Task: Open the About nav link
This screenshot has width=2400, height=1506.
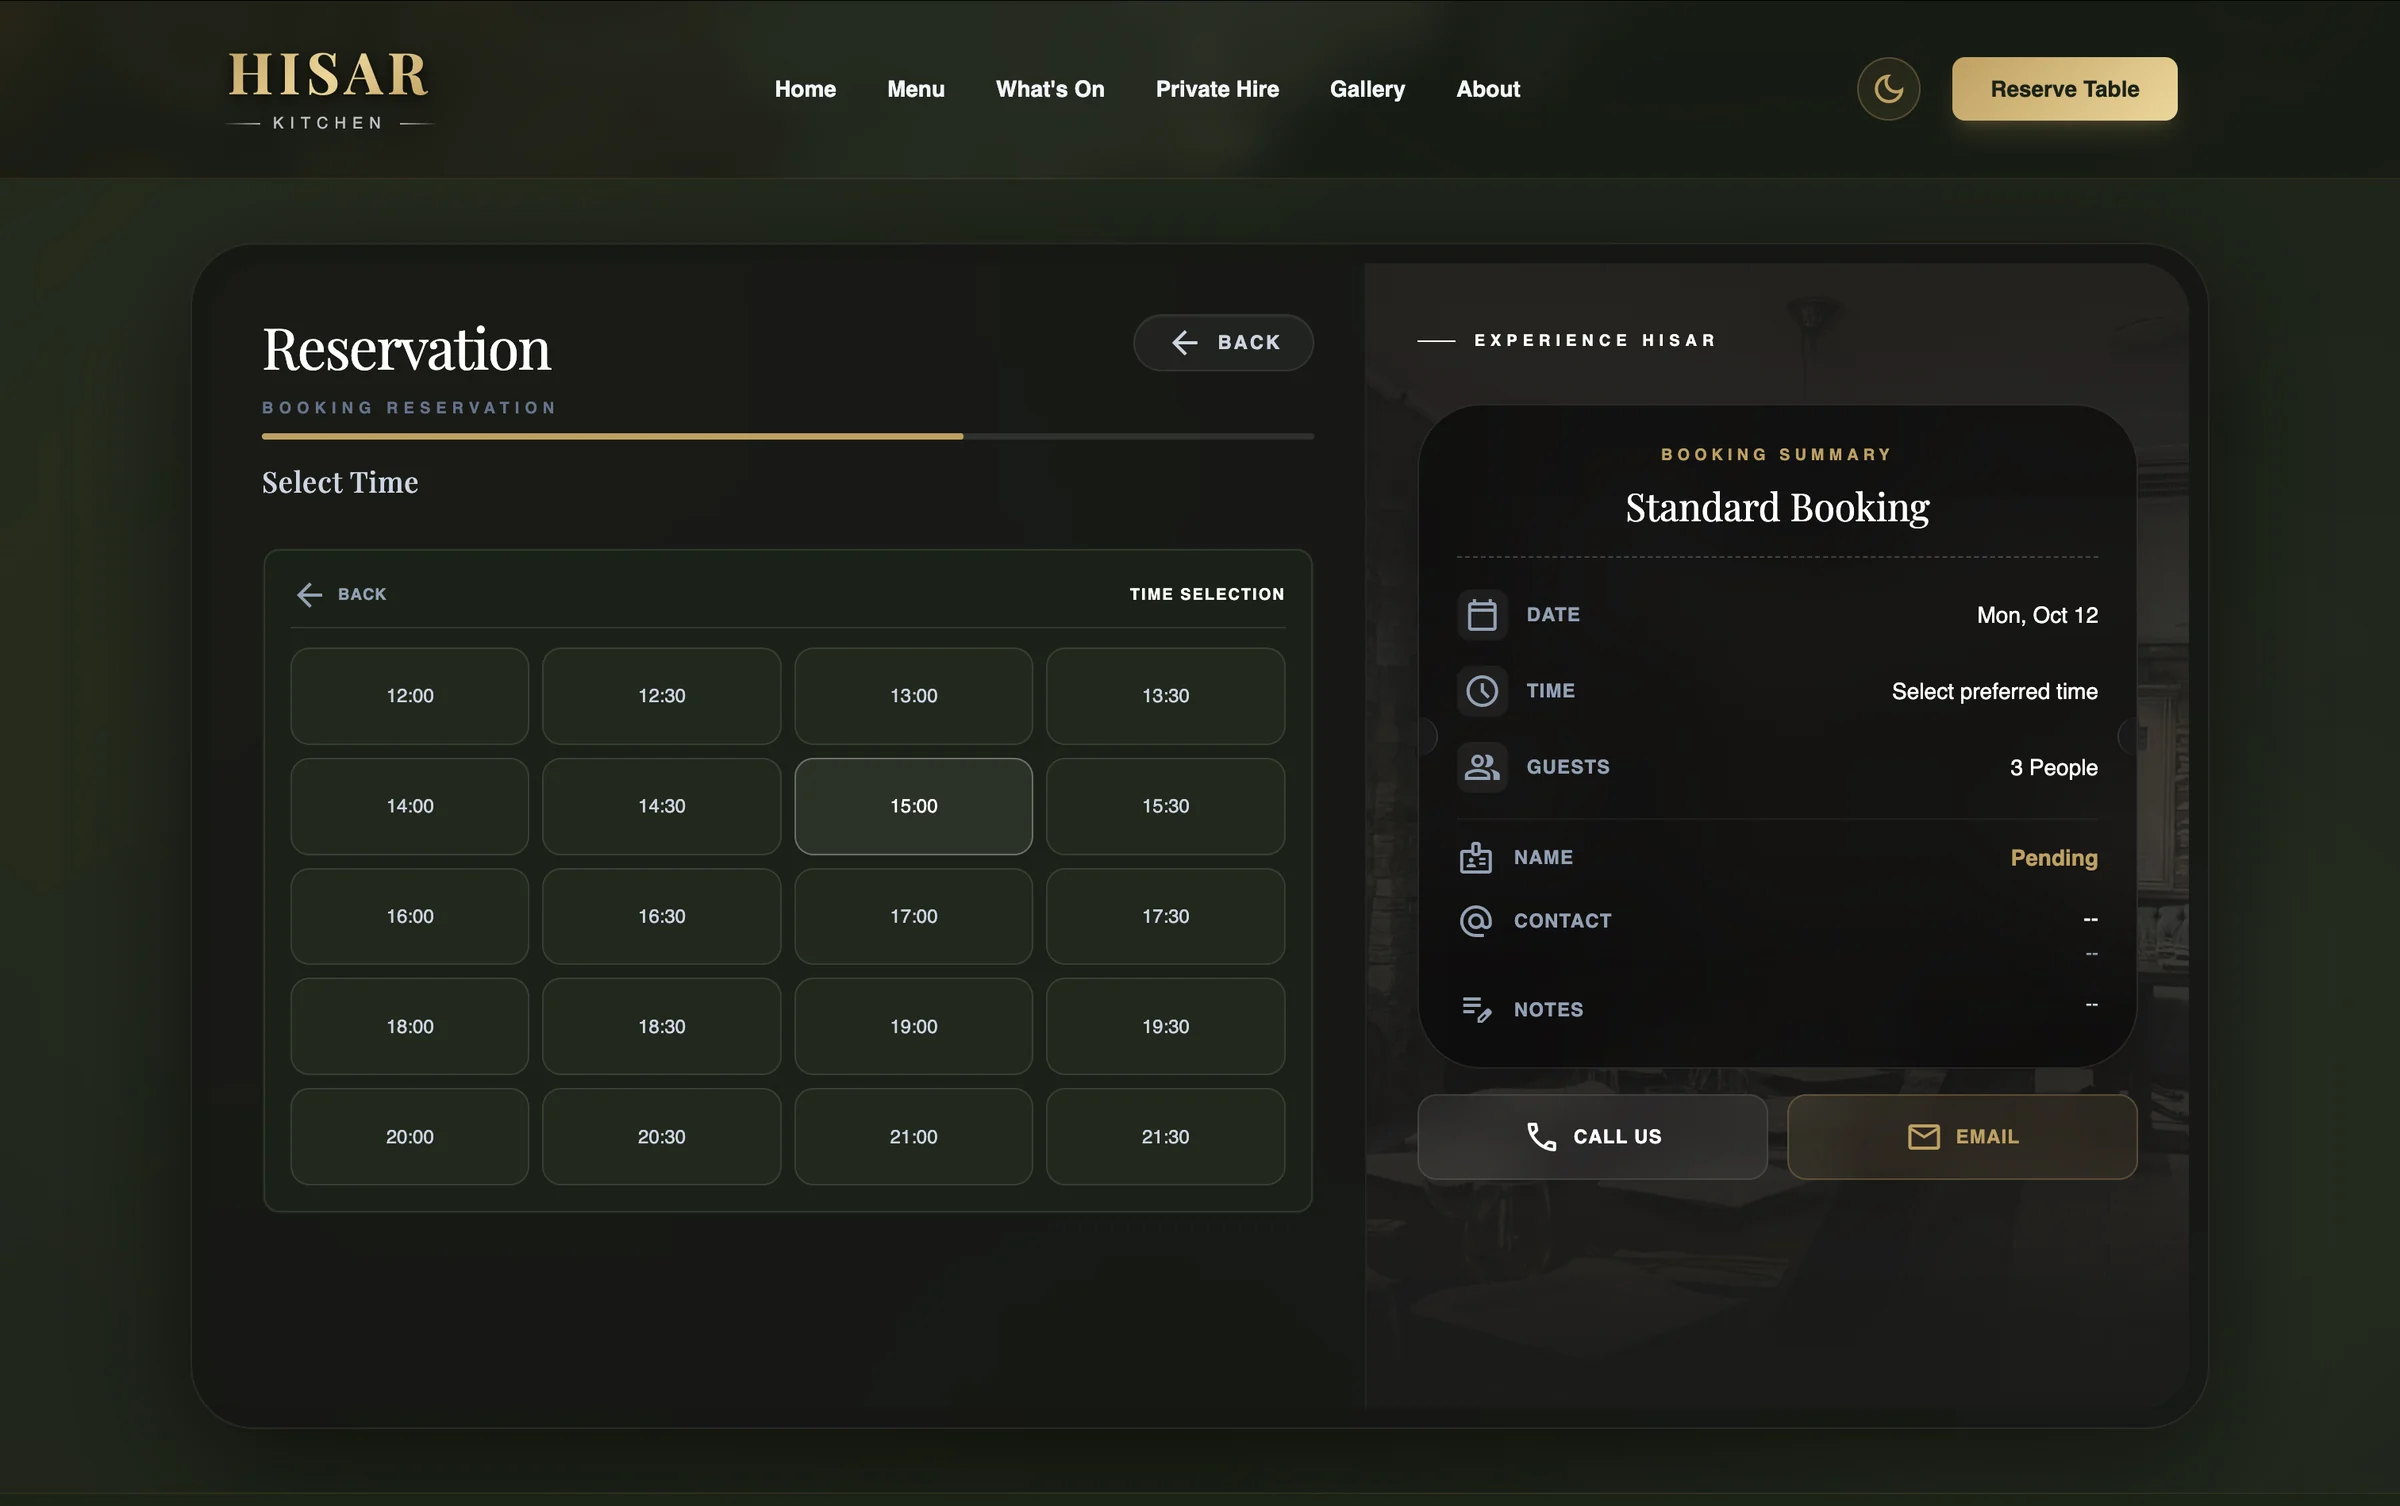Action: click(x=1488, y=89)
